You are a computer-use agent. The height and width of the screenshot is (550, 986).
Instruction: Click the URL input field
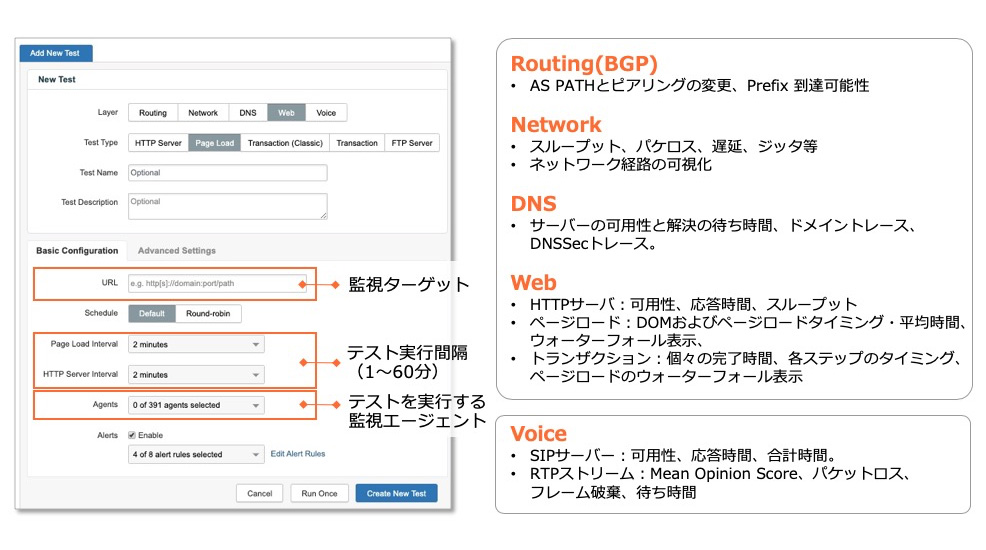(217, 284)
